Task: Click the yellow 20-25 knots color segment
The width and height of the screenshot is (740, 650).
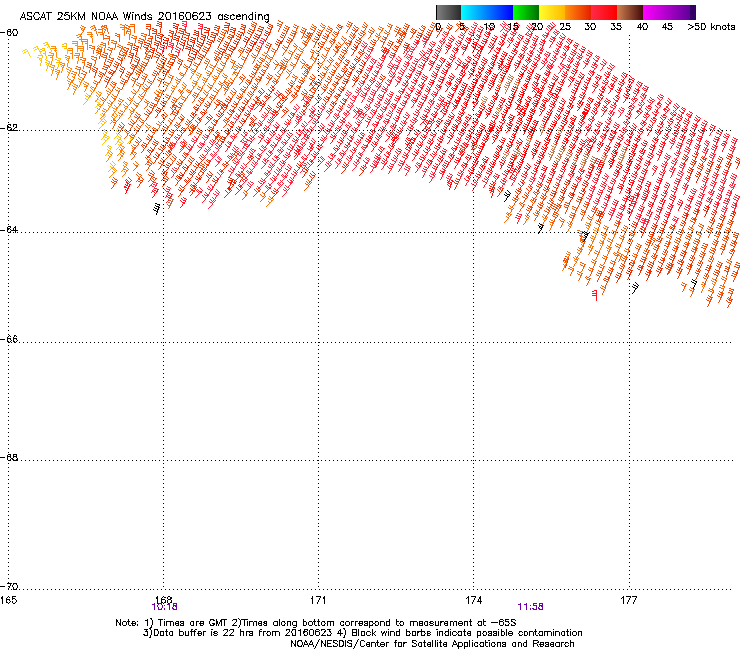Action: point(552,12)
